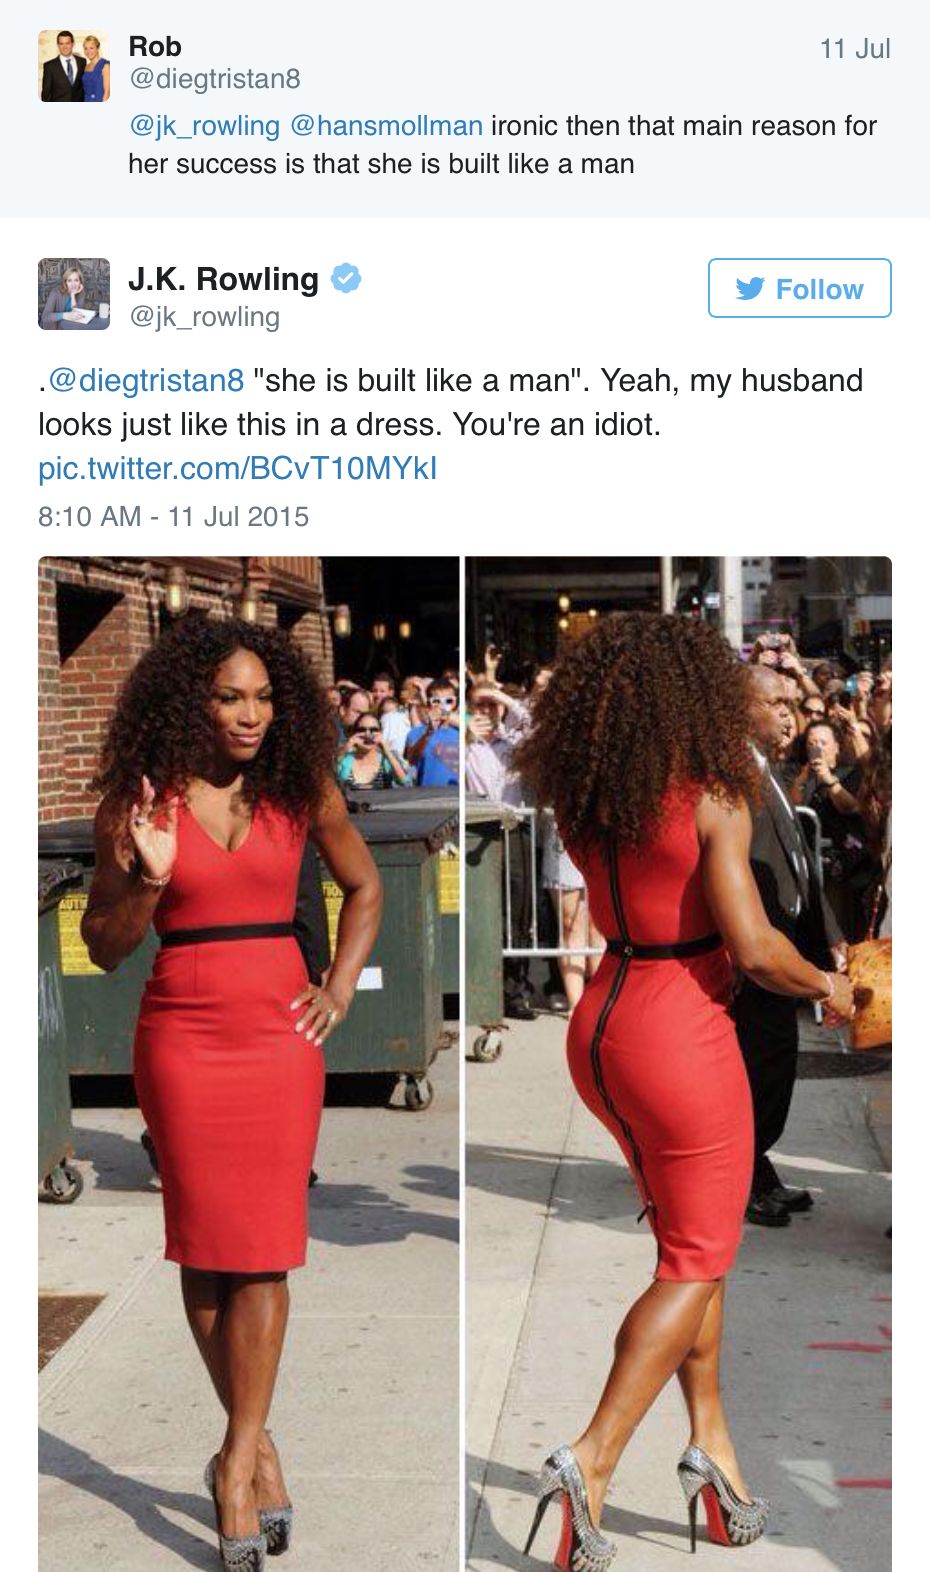Open the @diegtristan8 mention in Rowling's tweet
930x1572 pixels.
[146, 381]
